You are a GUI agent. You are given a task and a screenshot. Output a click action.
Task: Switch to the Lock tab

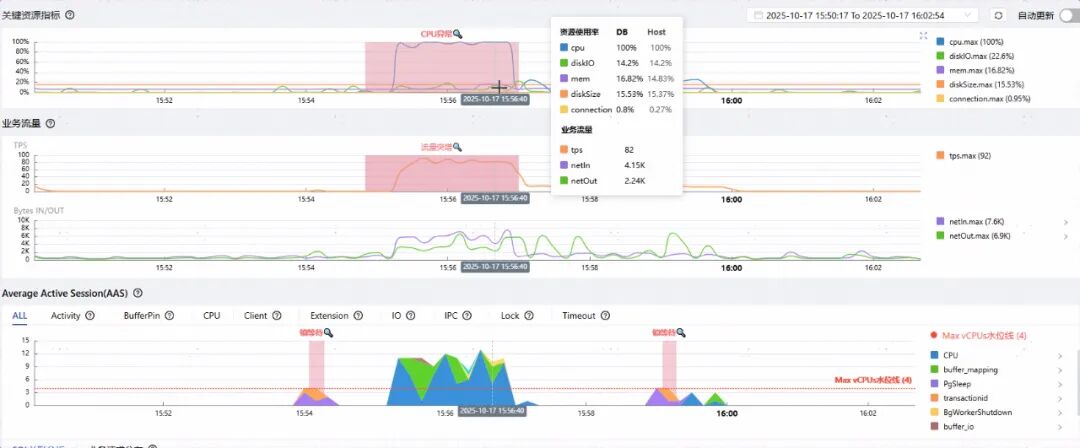[510, 316]
